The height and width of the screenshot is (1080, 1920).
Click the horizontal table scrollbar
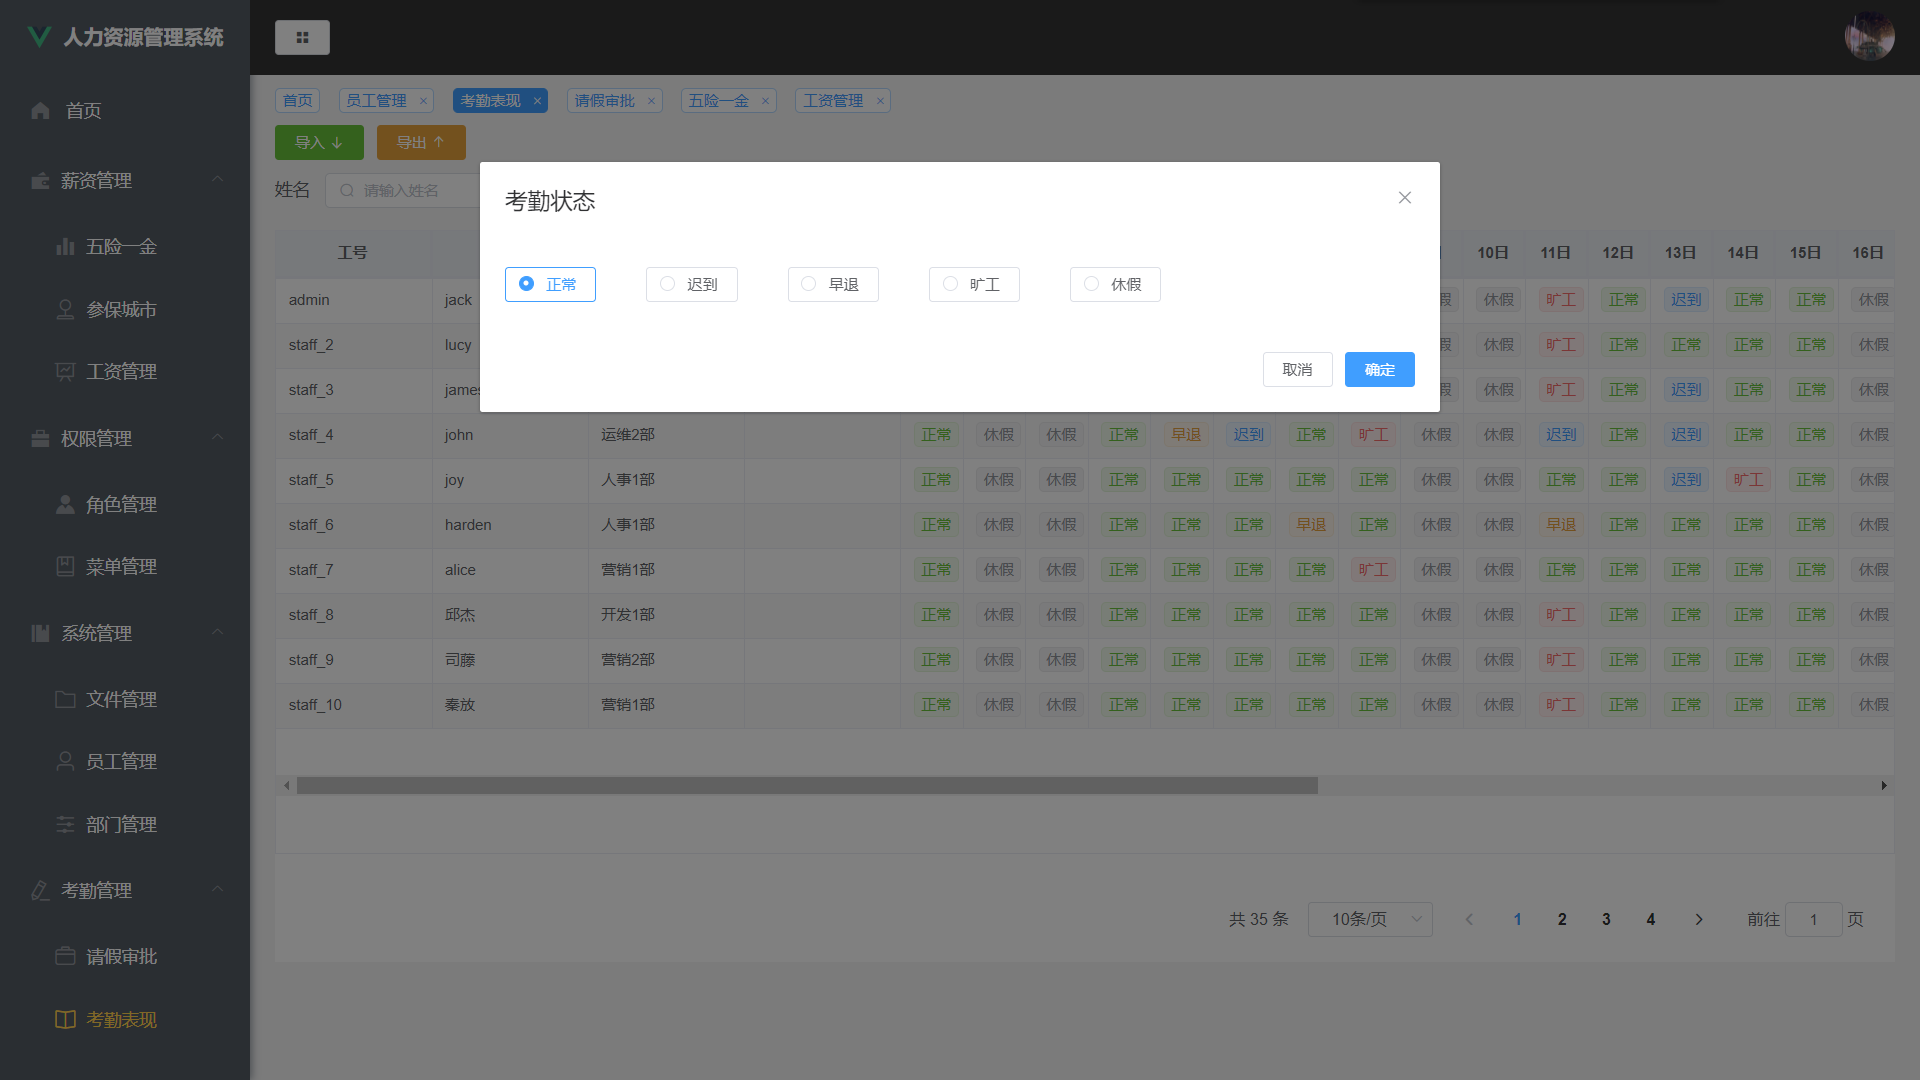[x=806, y=786]
